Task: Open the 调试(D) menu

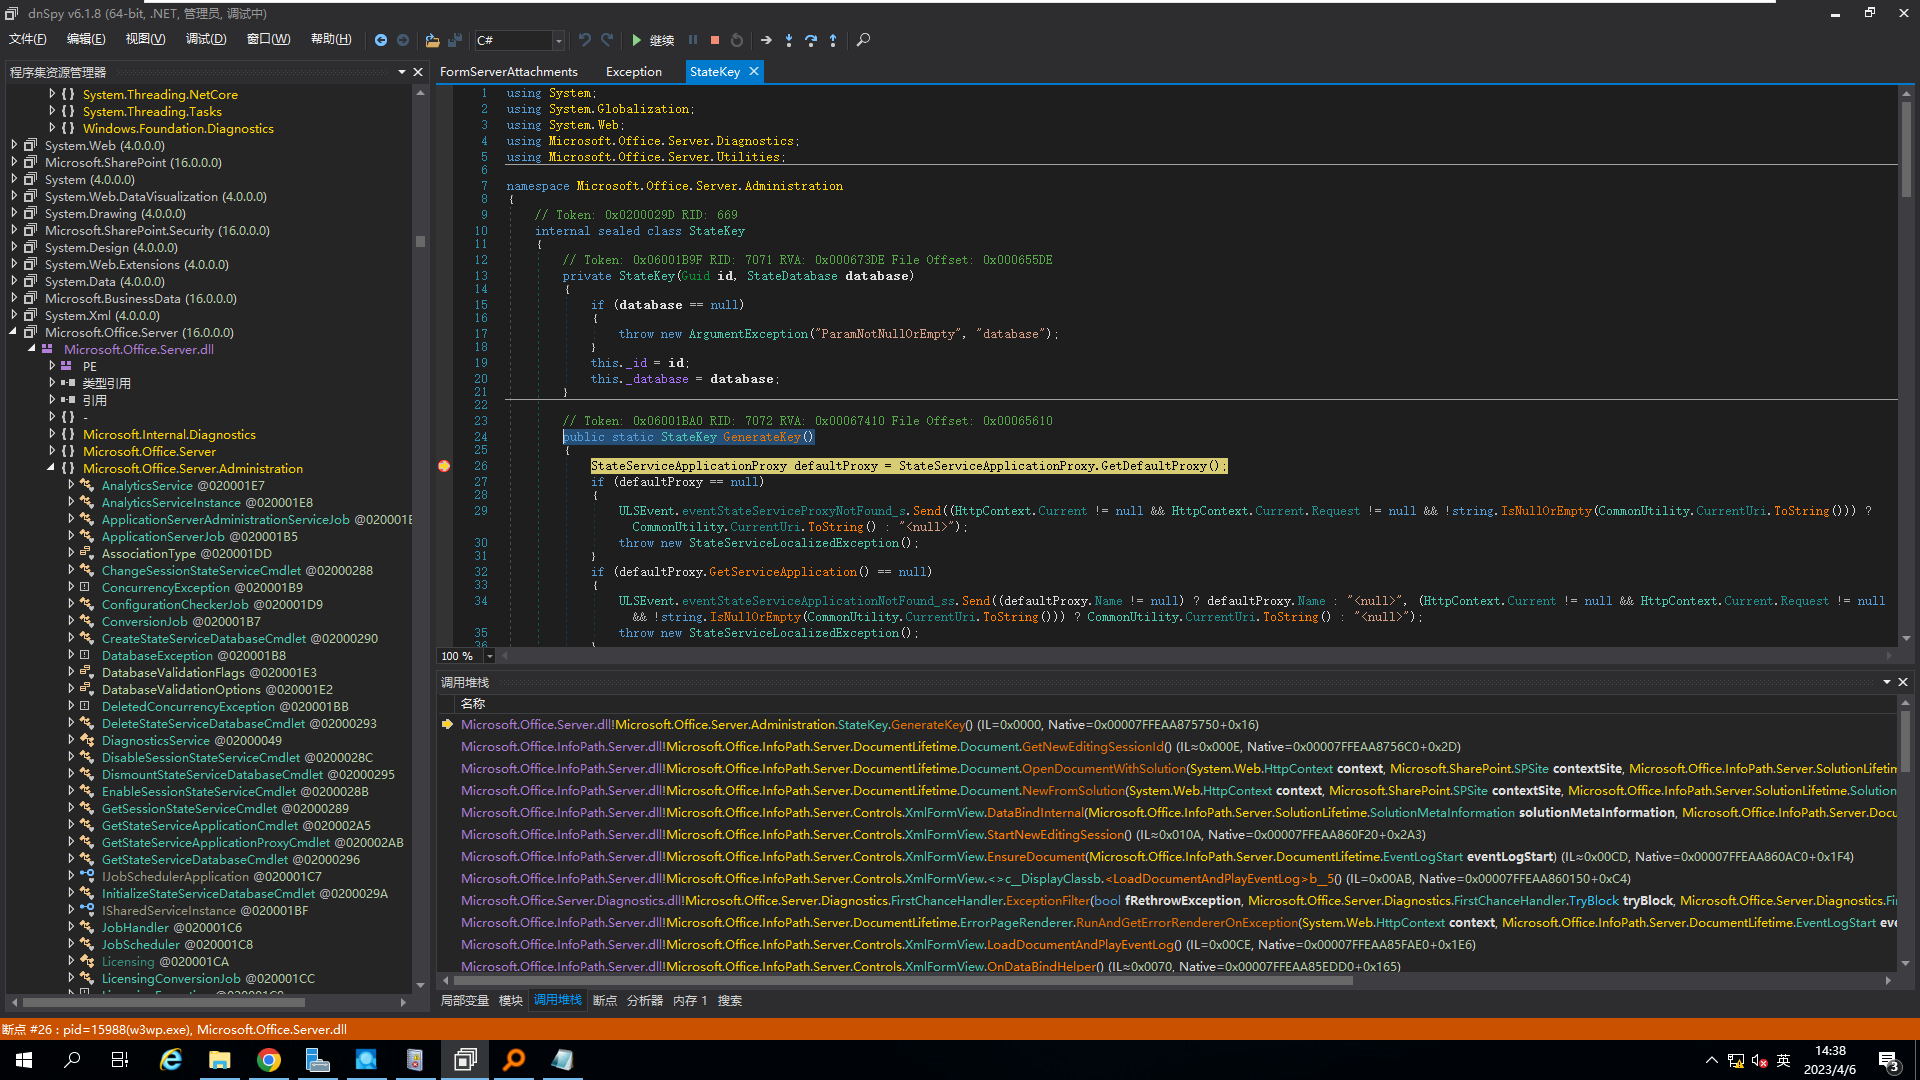Action: 206,39
